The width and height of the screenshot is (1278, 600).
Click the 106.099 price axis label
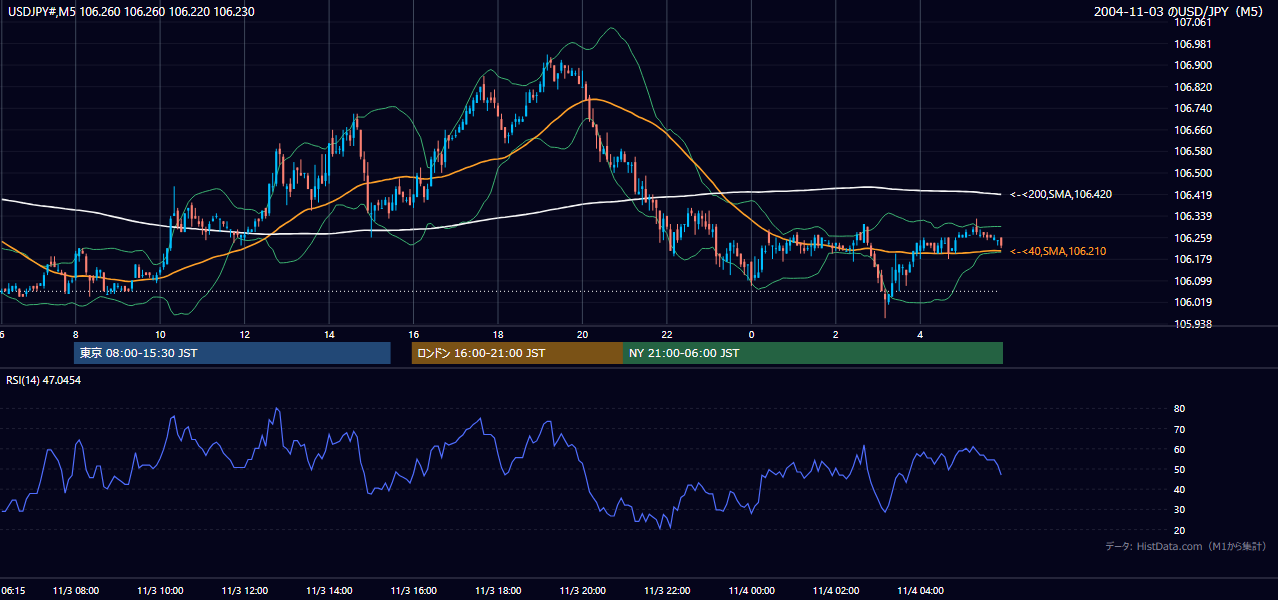[x=1193, y=281]
